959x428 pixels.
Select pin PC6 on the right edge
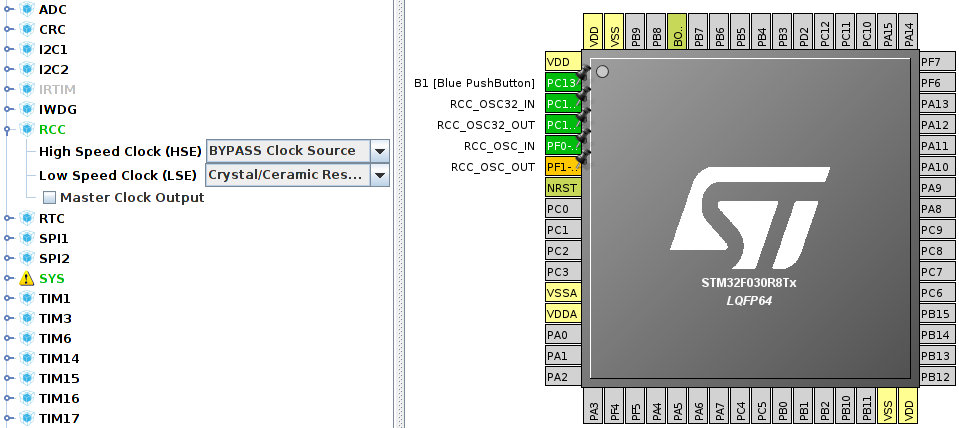pos(938,293)
